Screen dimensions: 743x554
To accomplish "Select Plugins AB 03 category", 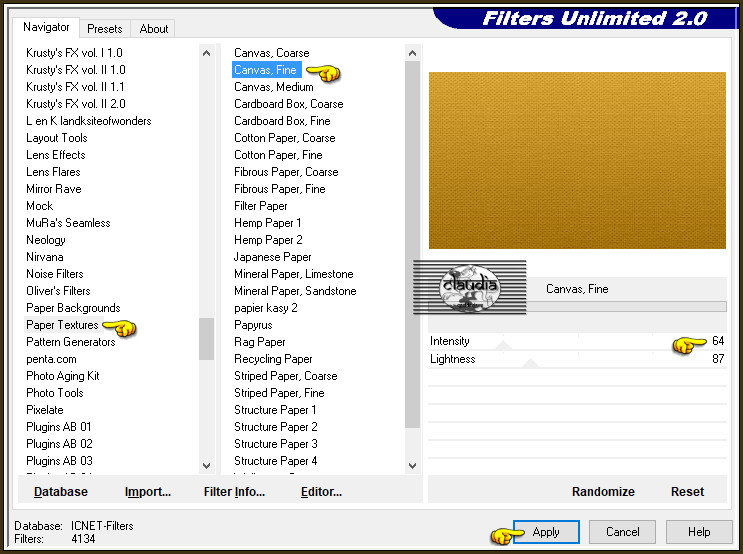I will coord(59,461).
